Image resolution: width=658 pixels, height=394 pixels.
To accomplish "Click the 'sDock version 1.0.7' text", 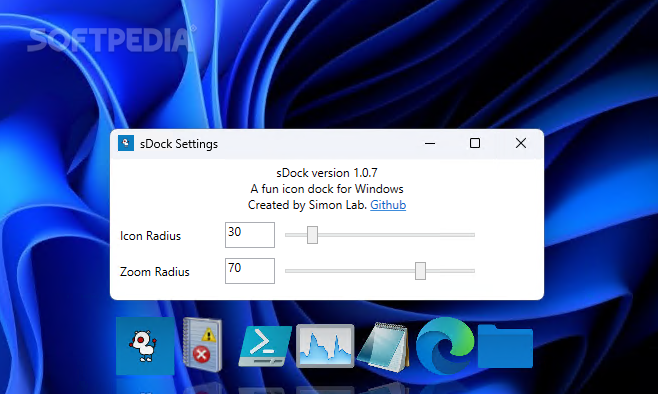I will (x=327, y=173).
